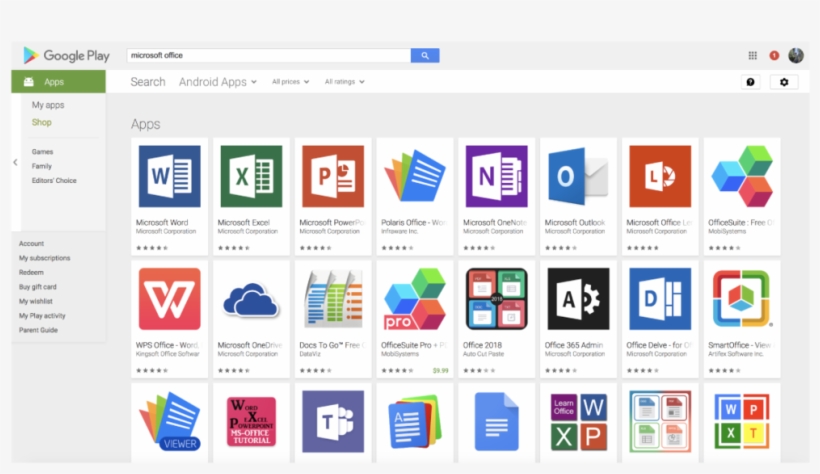Open the Editors' Choice category
This screenshot has width=820, height=474.
click(x=54, y=180)
